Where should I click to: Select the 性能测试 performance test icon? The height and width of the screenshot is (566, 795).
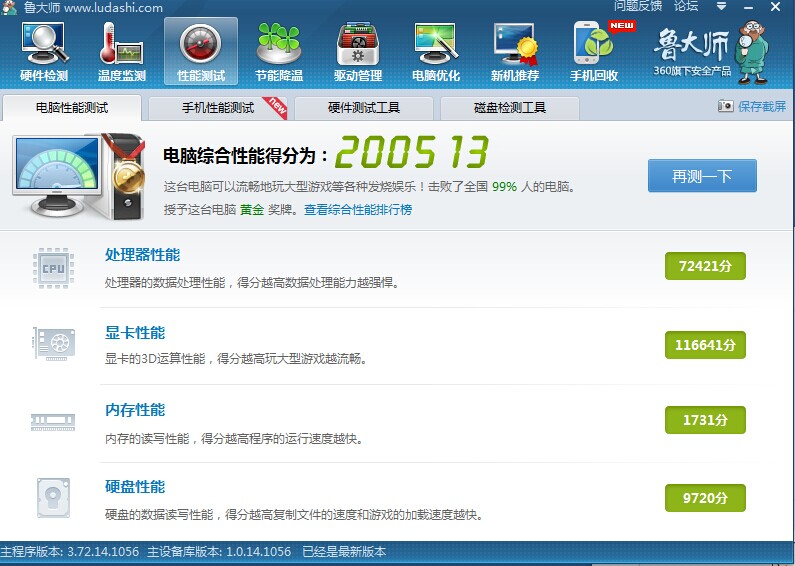tap(201, 52)
